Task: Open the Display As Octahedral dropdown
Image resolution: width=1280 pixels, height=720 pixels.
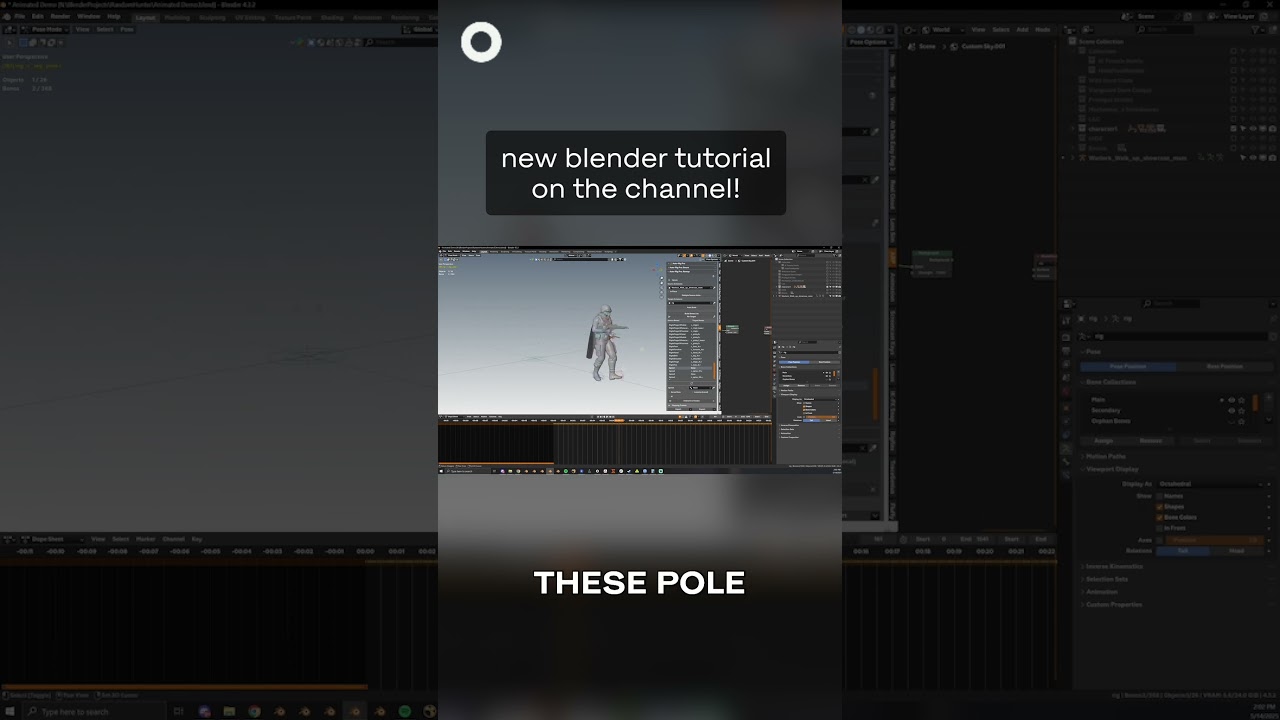Action: point(1209,484)
